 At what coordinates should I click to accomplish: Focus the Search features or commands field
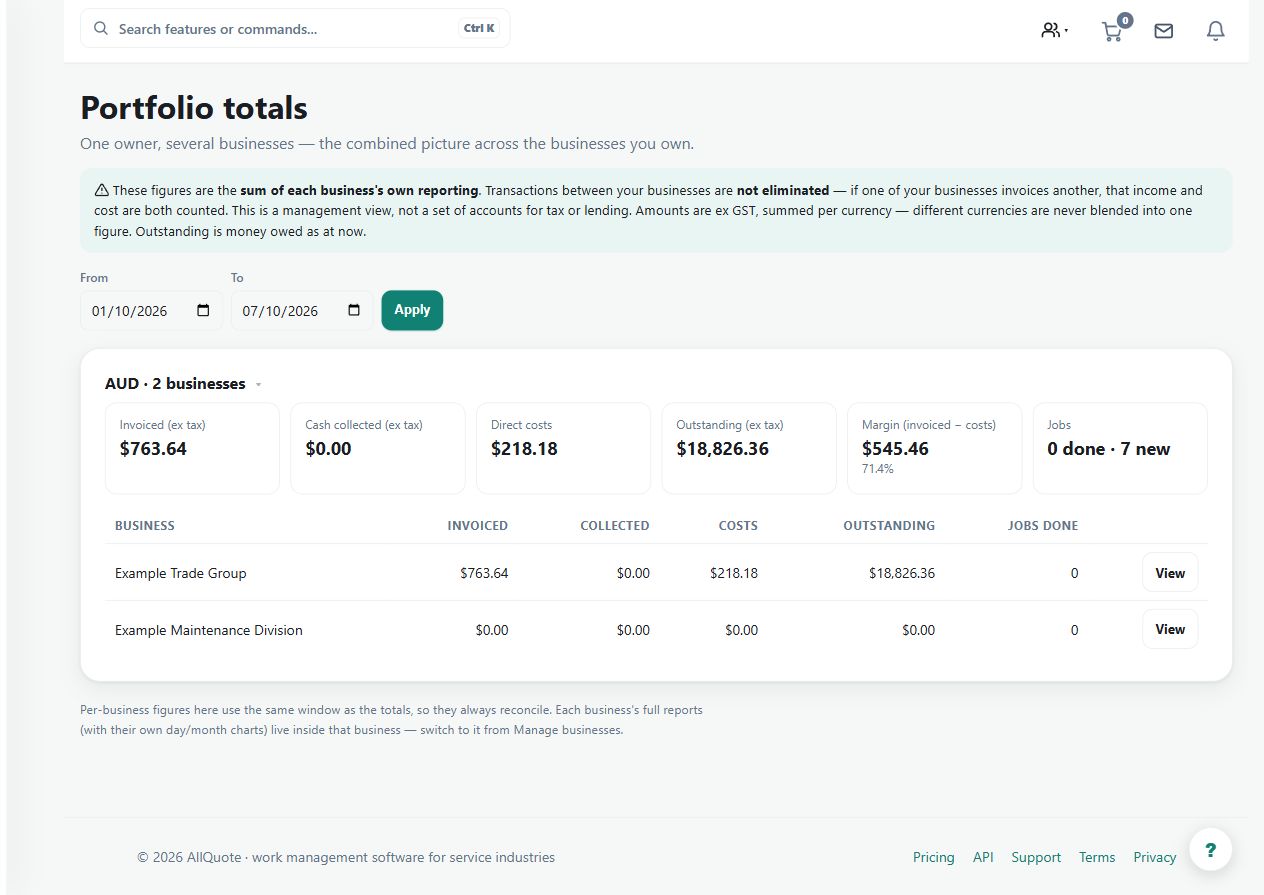click(295, 28)
